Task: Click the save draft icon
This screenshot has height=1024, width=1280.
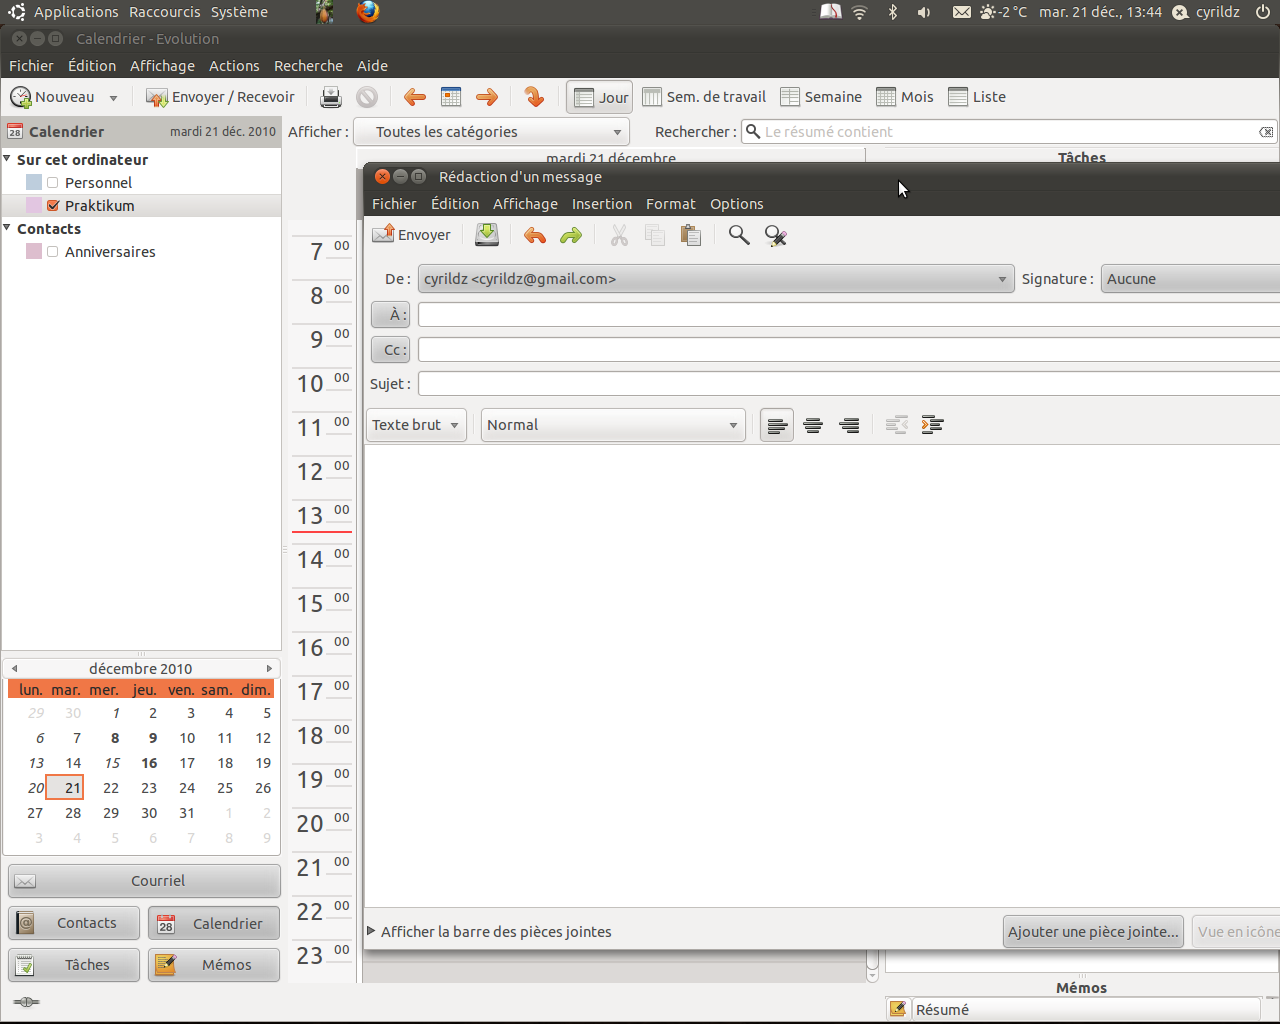Action: point(487,235)
